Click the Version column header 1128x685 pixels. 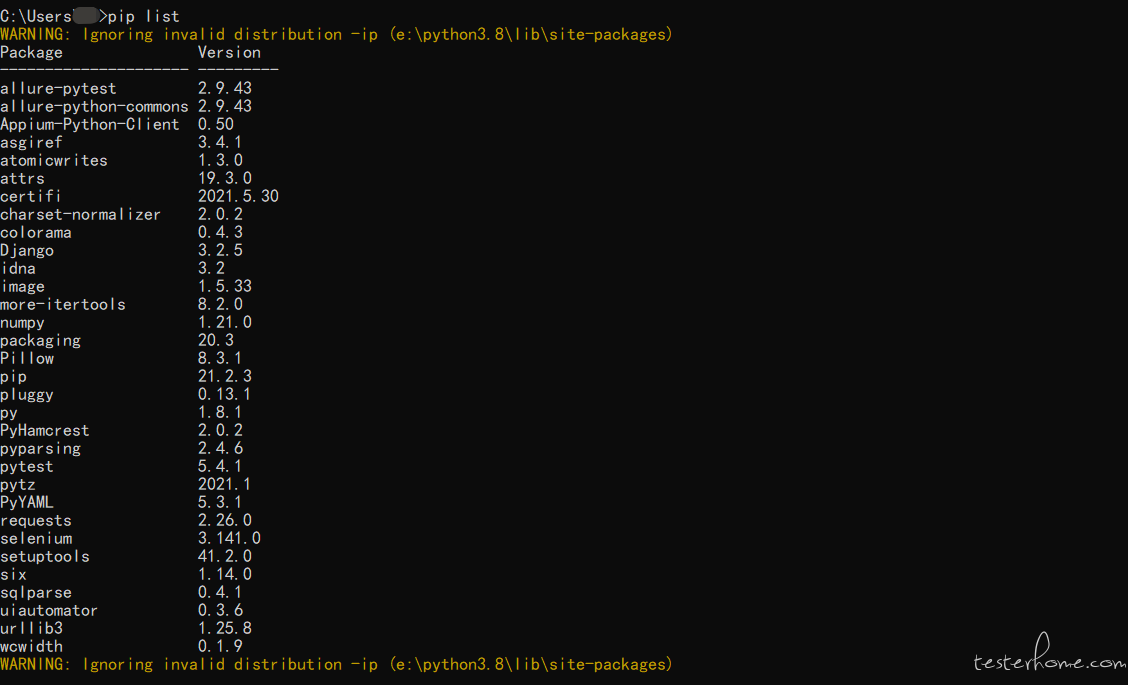(x=229, y=53)
